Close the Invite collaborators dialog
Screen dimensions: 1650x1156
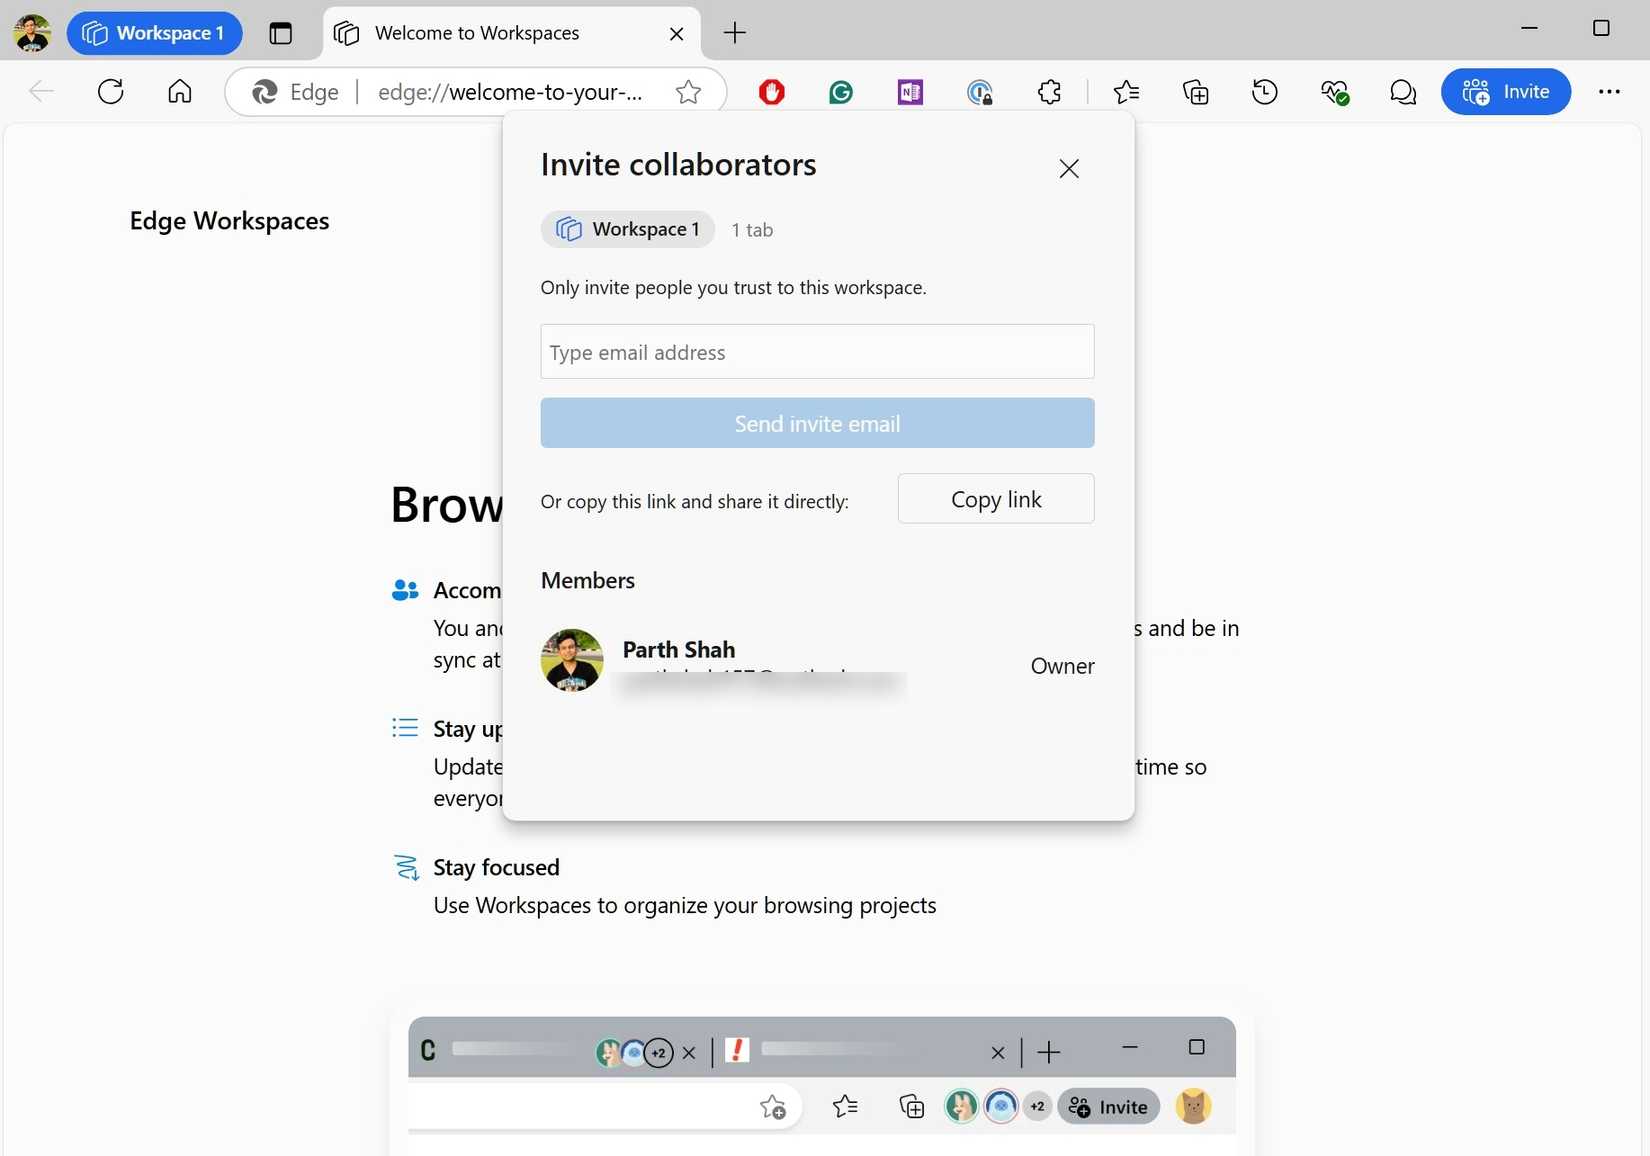point(1069,168)
